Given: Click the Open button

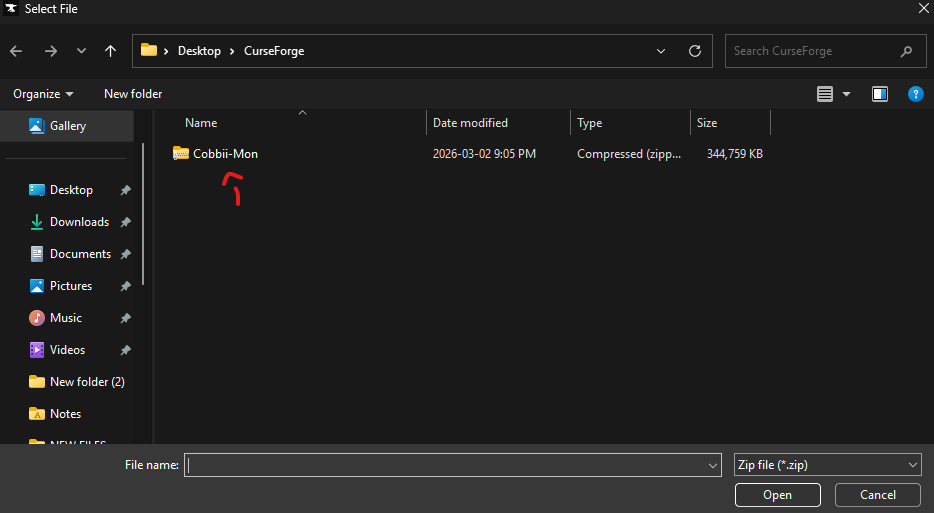Looking at the screenshot, I should coord(777,495).
